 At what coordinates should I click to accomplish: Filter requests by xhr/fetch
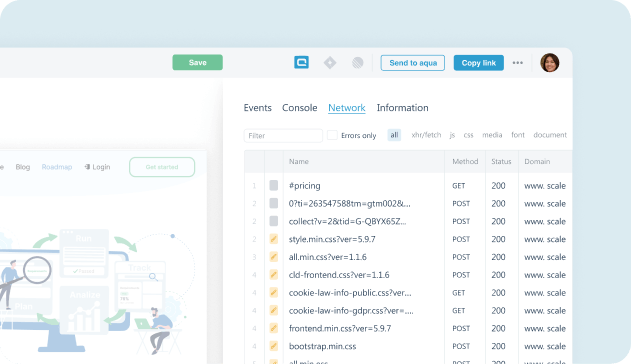coord(426,135)
